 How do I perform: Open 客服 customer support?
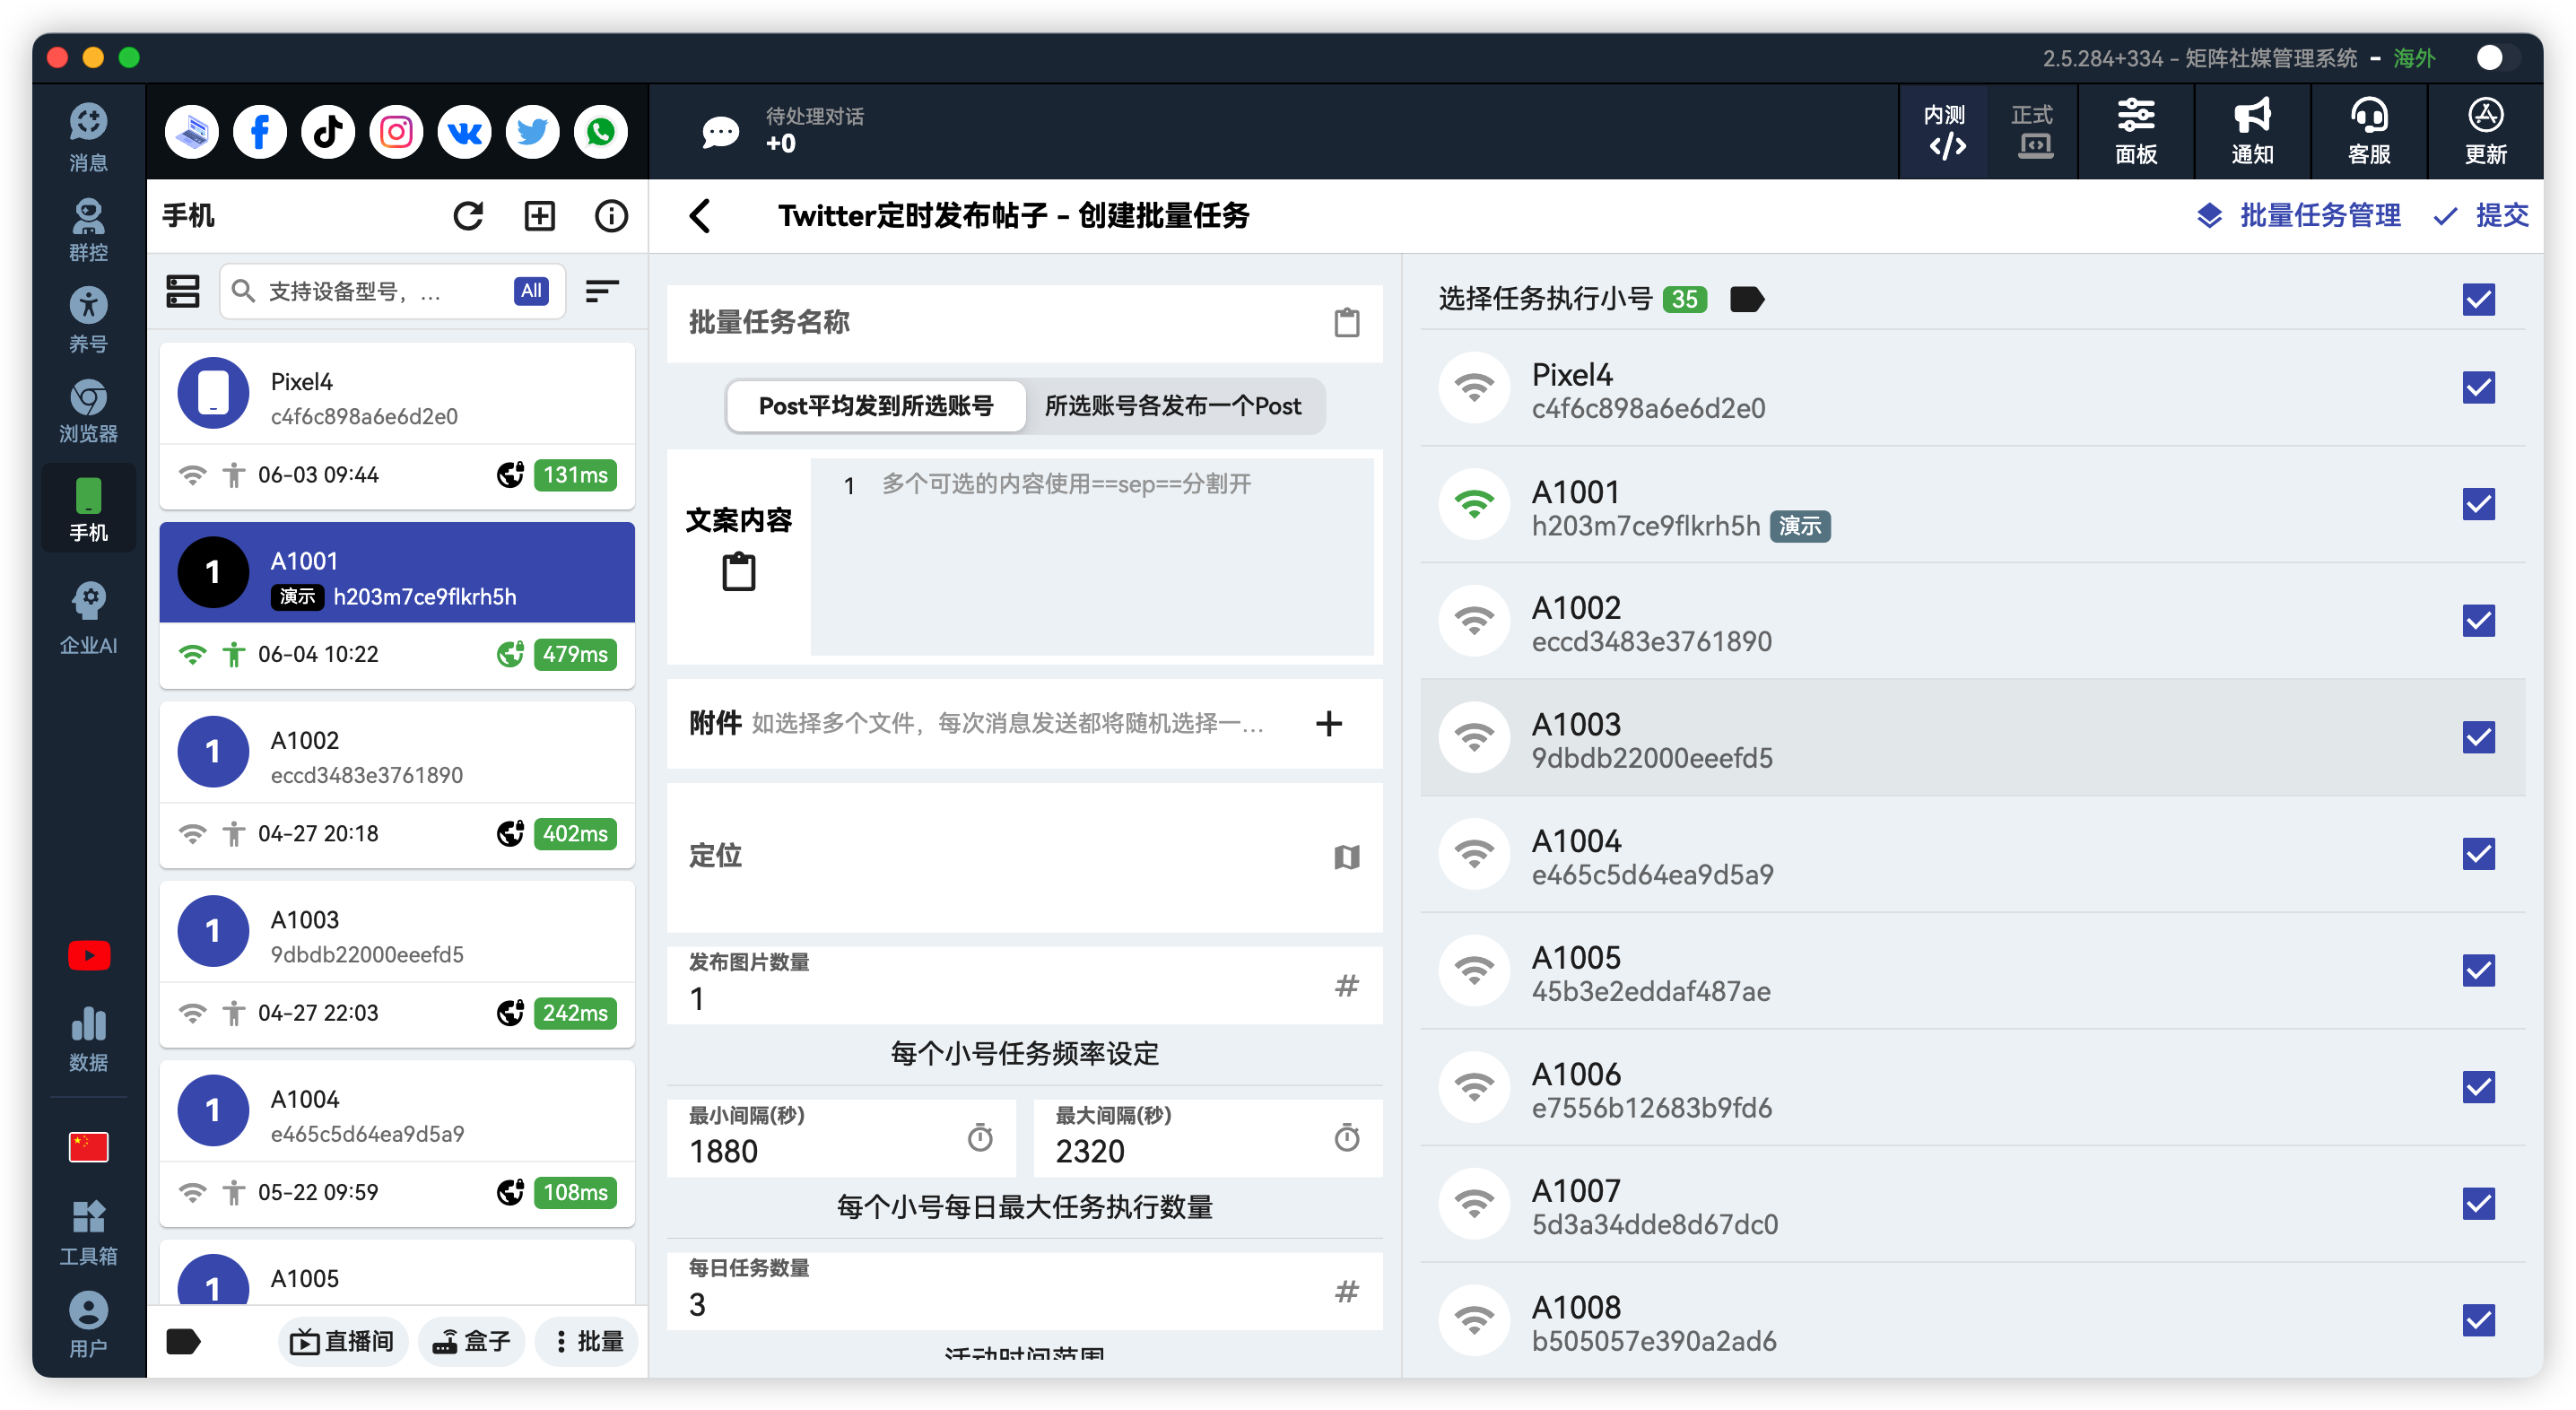coord(2369,132)
